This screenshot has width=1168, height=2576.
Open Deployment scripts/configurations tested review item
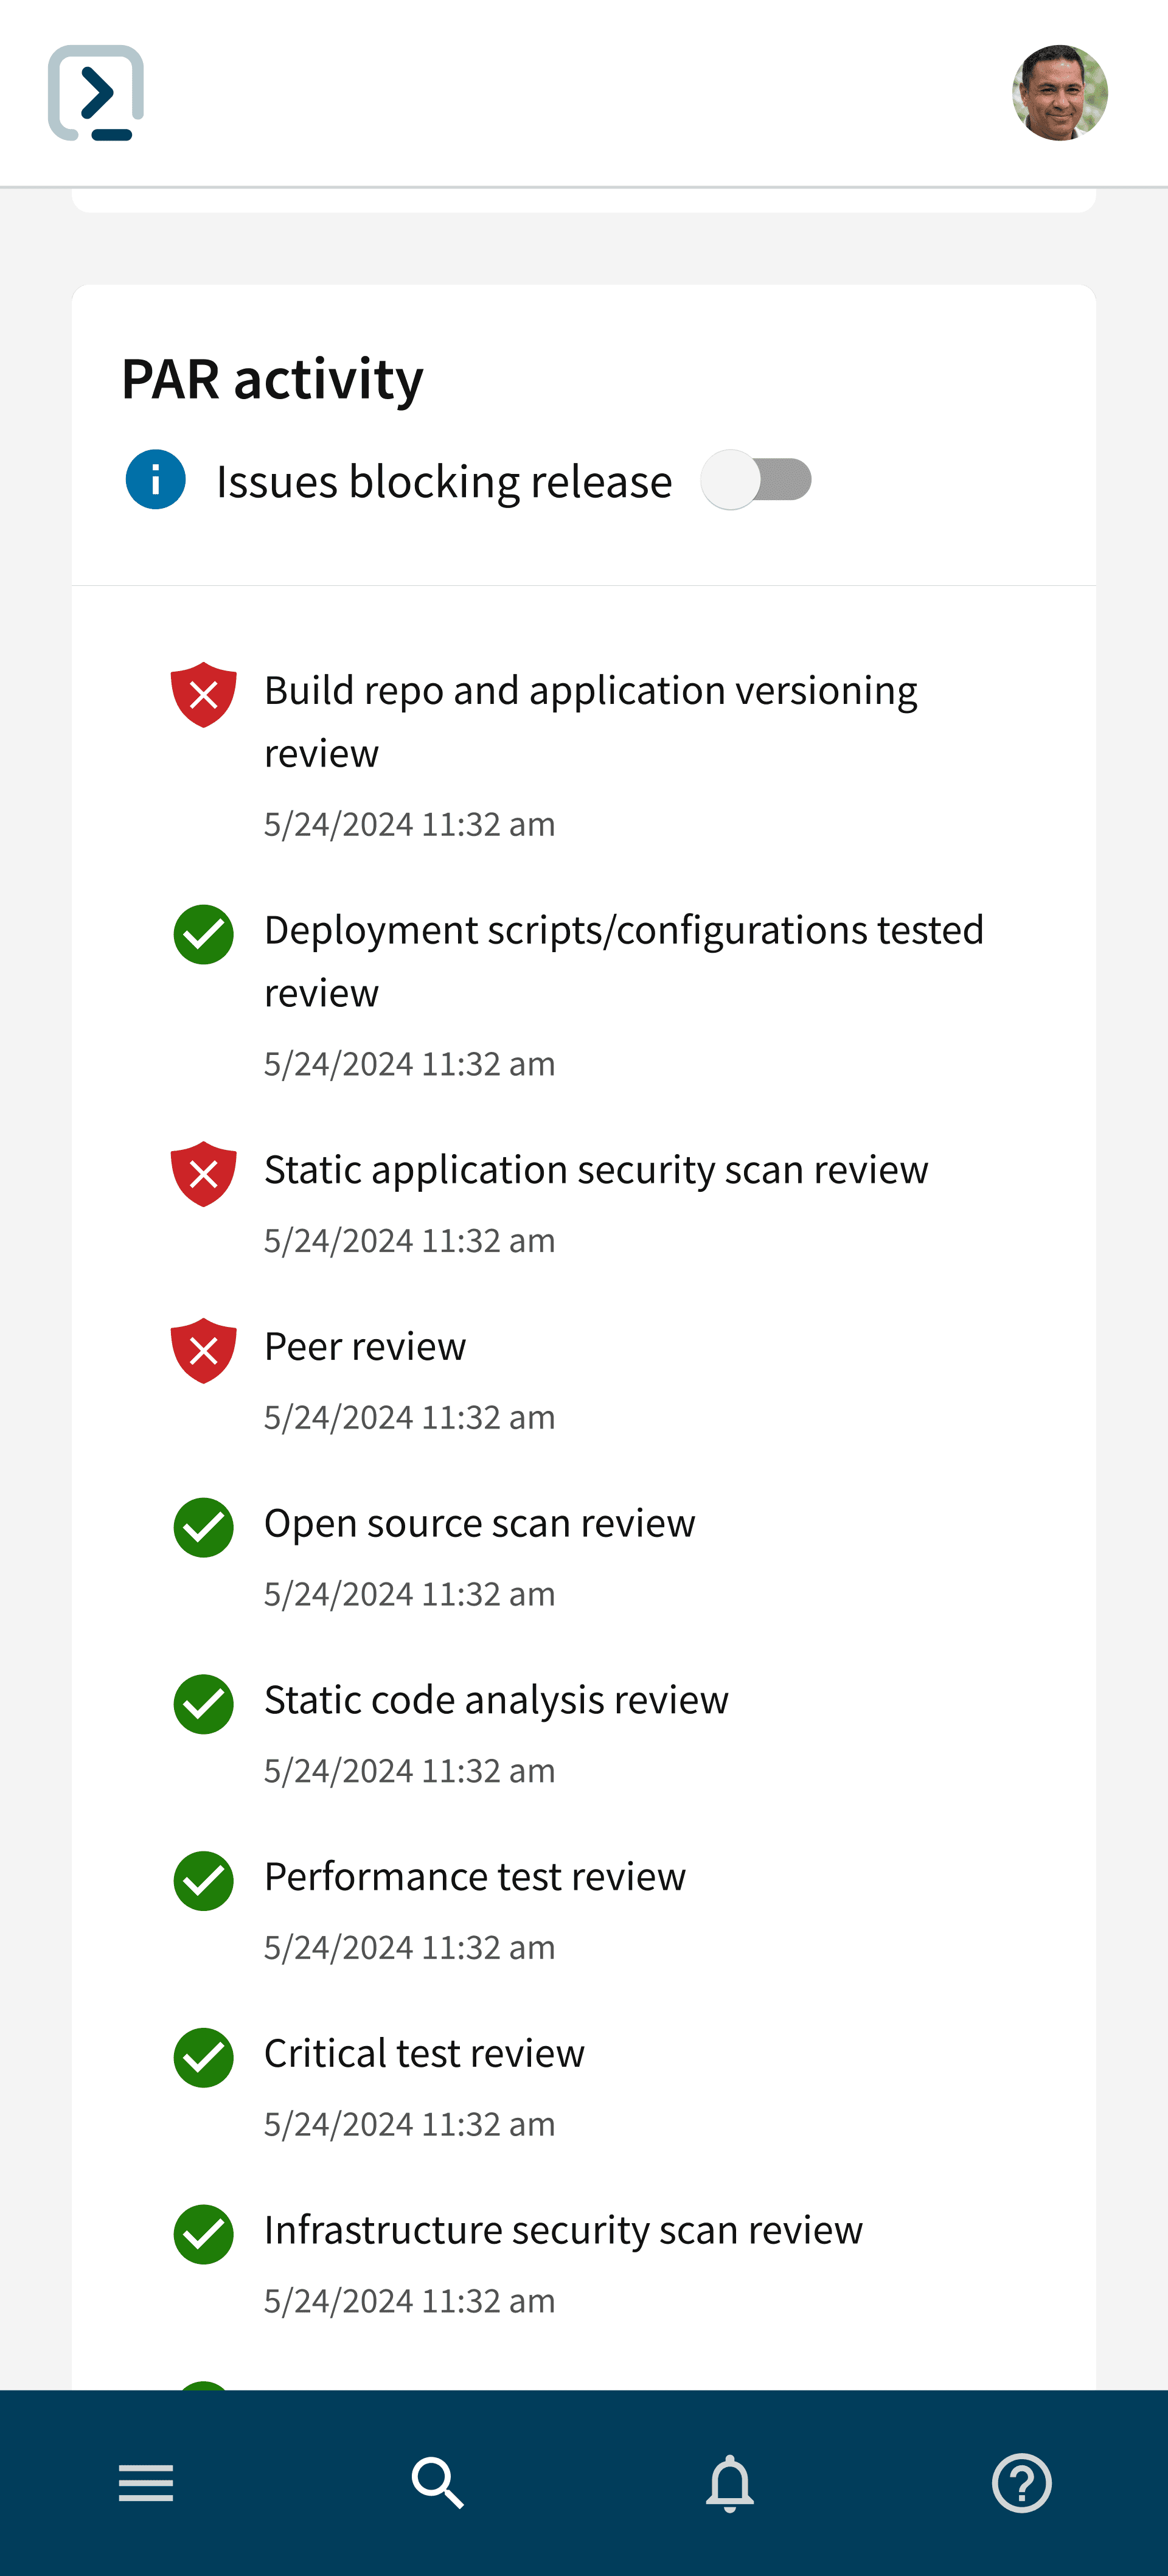[x=624, y=961]
